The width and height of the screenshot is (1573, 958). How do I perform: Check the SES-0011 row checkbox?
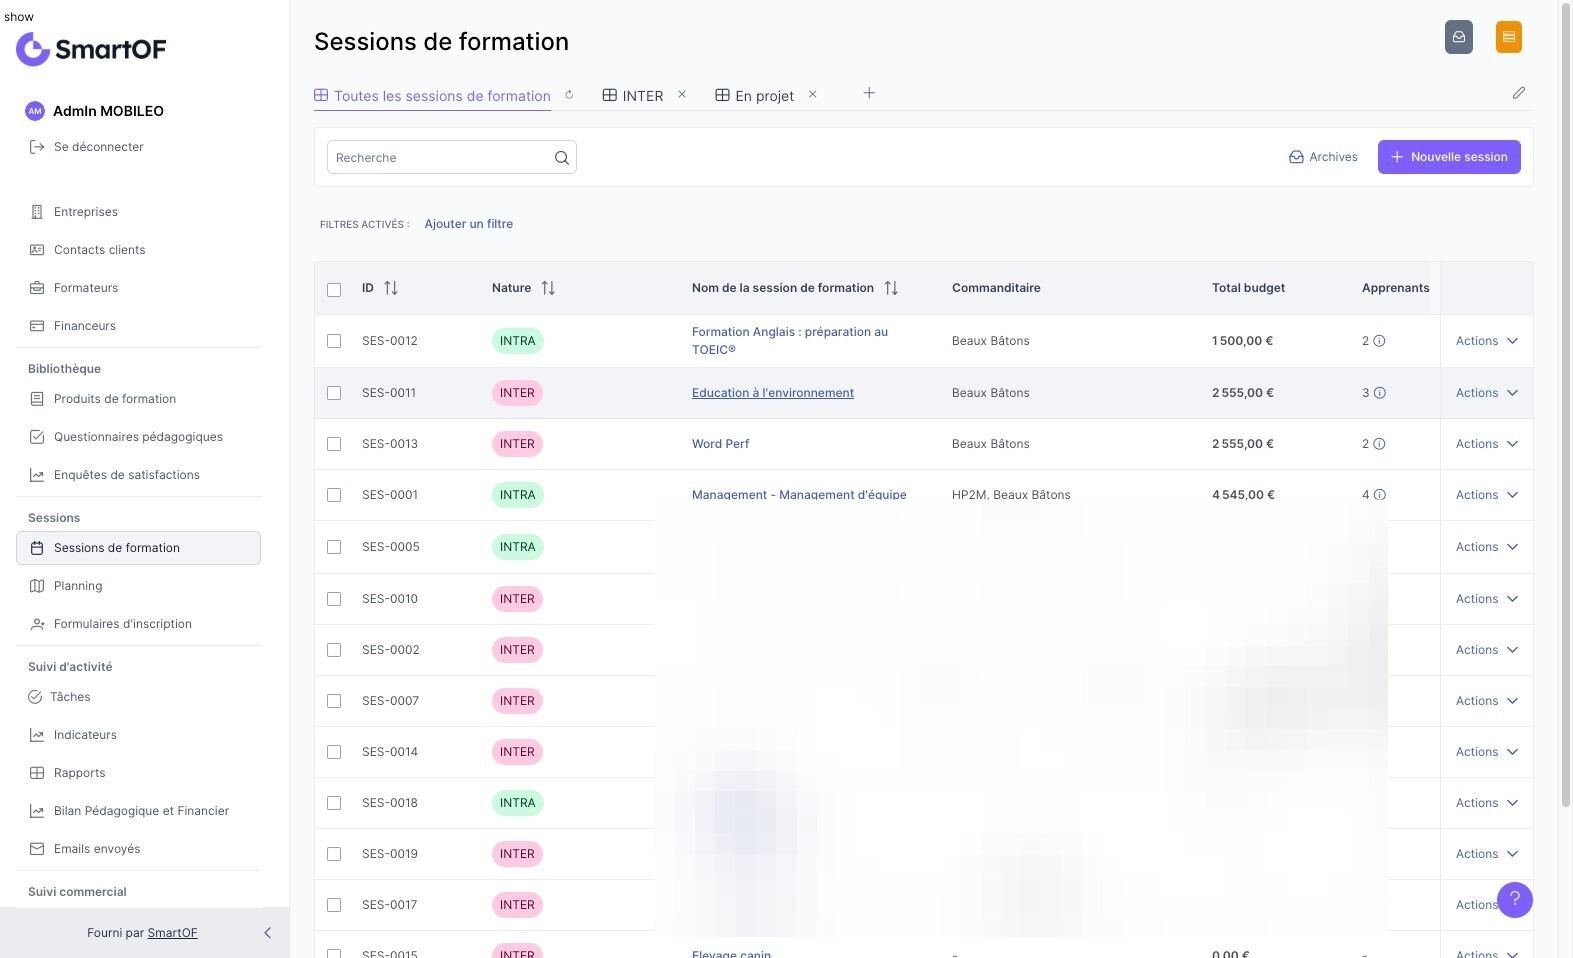[x=334, y=393]
